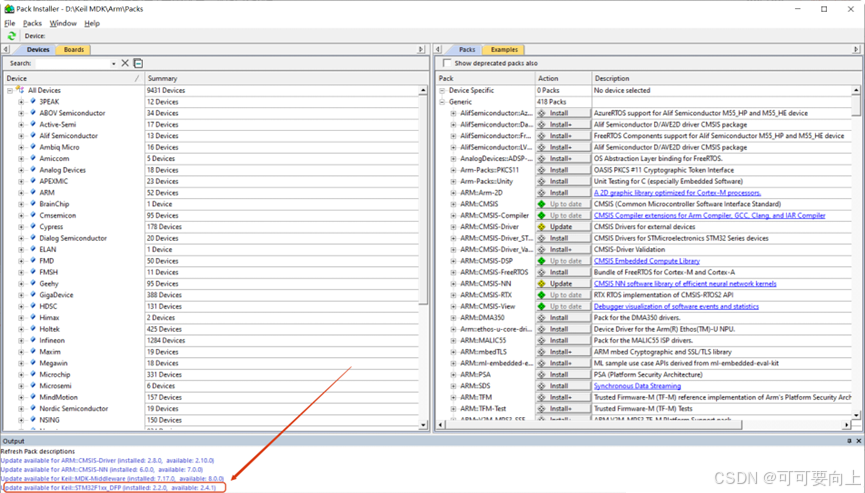Image resolution: width=865 pixels, height=493 pixels.
Task: Click the collapse-all icon next to search clear
Action: pos(138,63)
